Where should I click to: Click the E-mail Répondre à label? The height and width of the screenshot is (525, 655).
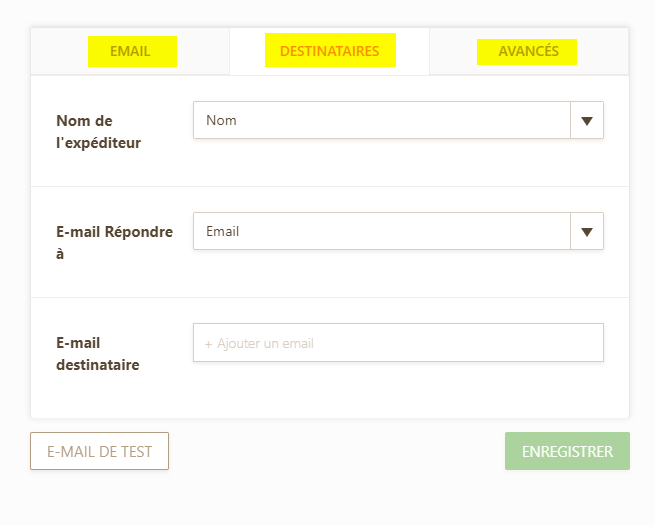coord(114,242)
